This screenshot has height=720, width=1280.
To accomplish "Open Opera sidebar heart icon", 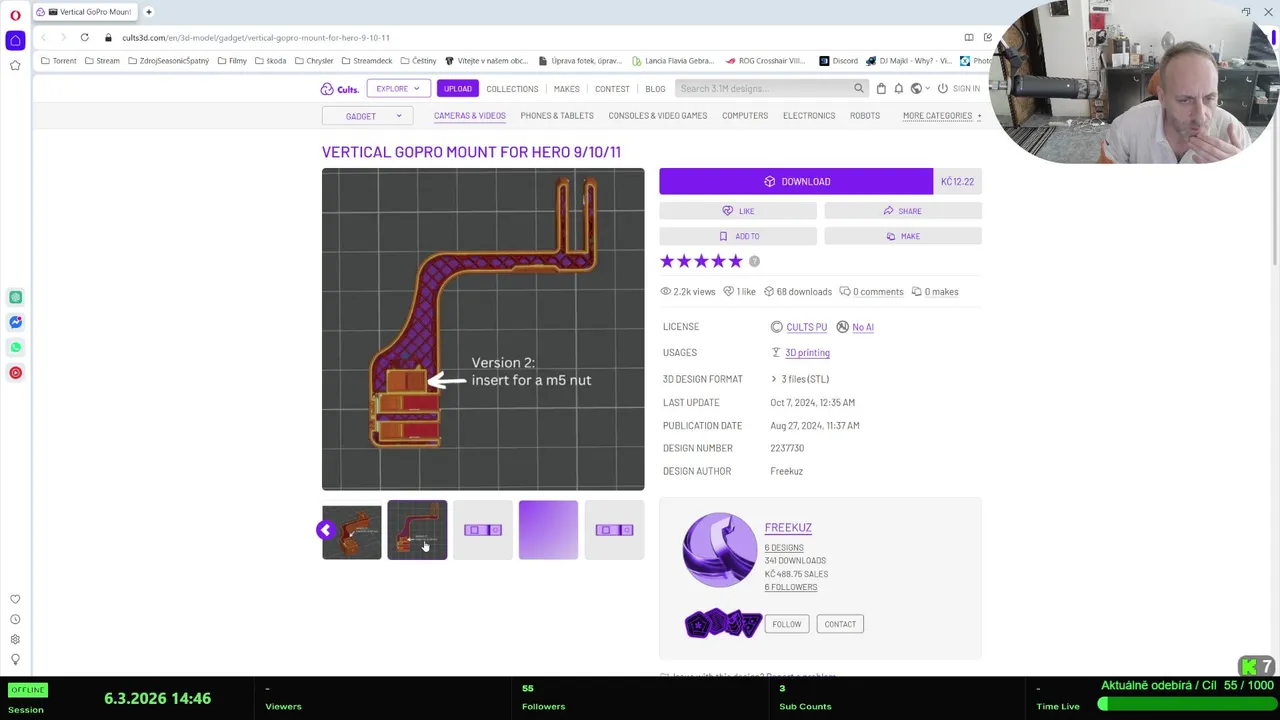I will point(15,599).
